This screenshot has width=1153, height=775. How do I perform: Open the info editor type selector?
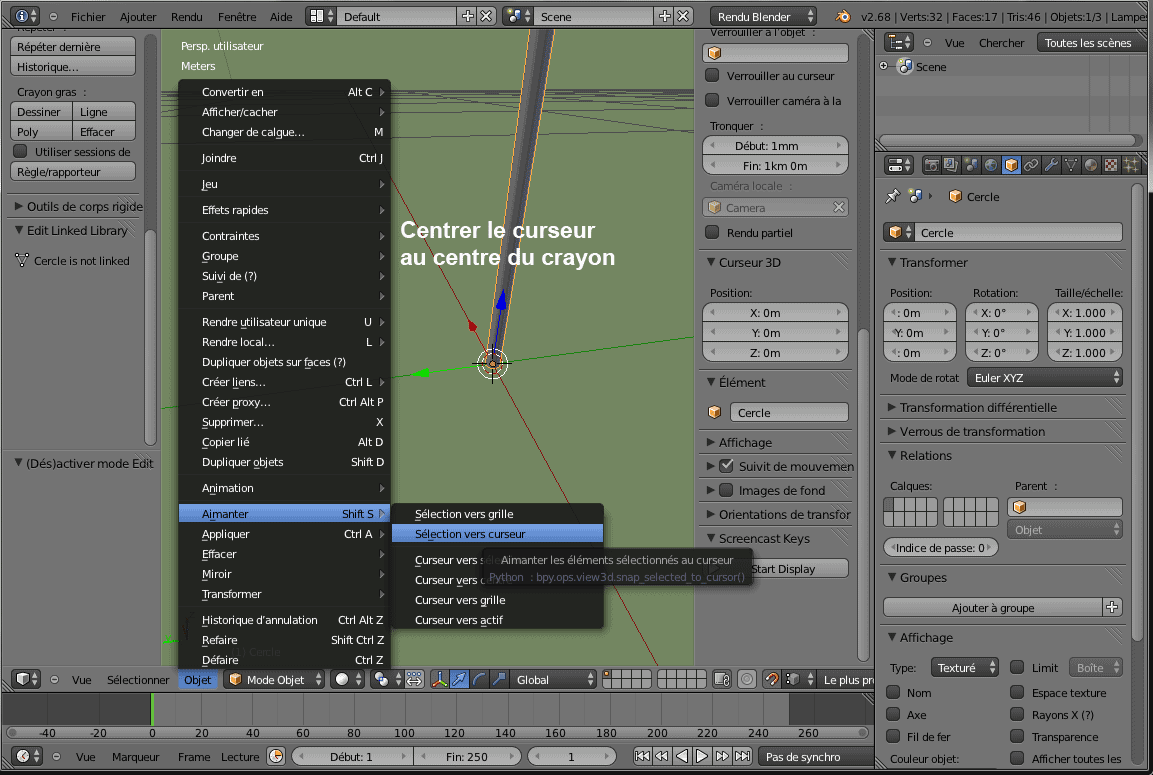coord(26,16)
